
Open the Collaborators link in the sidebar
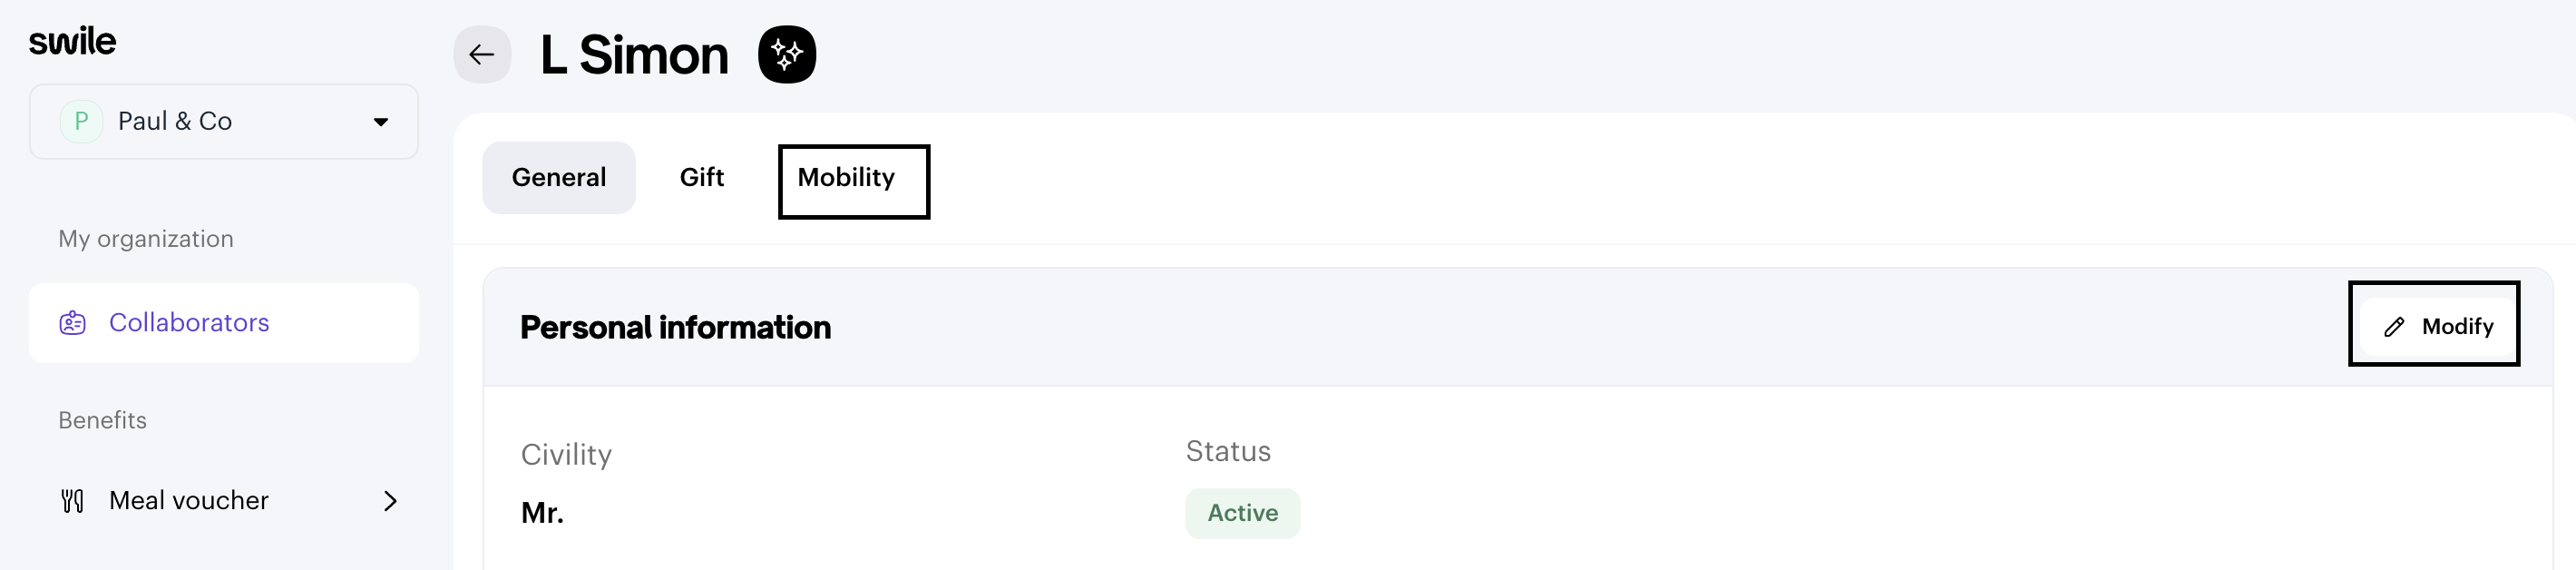pos(189,323)
